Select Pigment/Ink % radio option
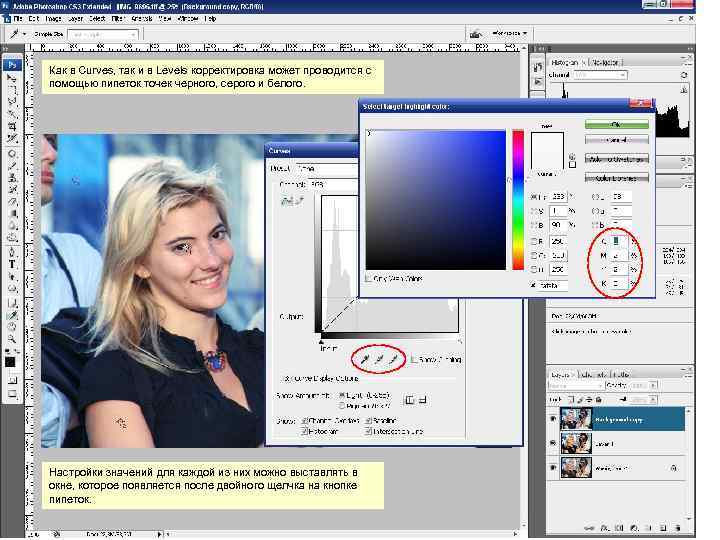This screenshot has height=540, width=720. [342, 406]
